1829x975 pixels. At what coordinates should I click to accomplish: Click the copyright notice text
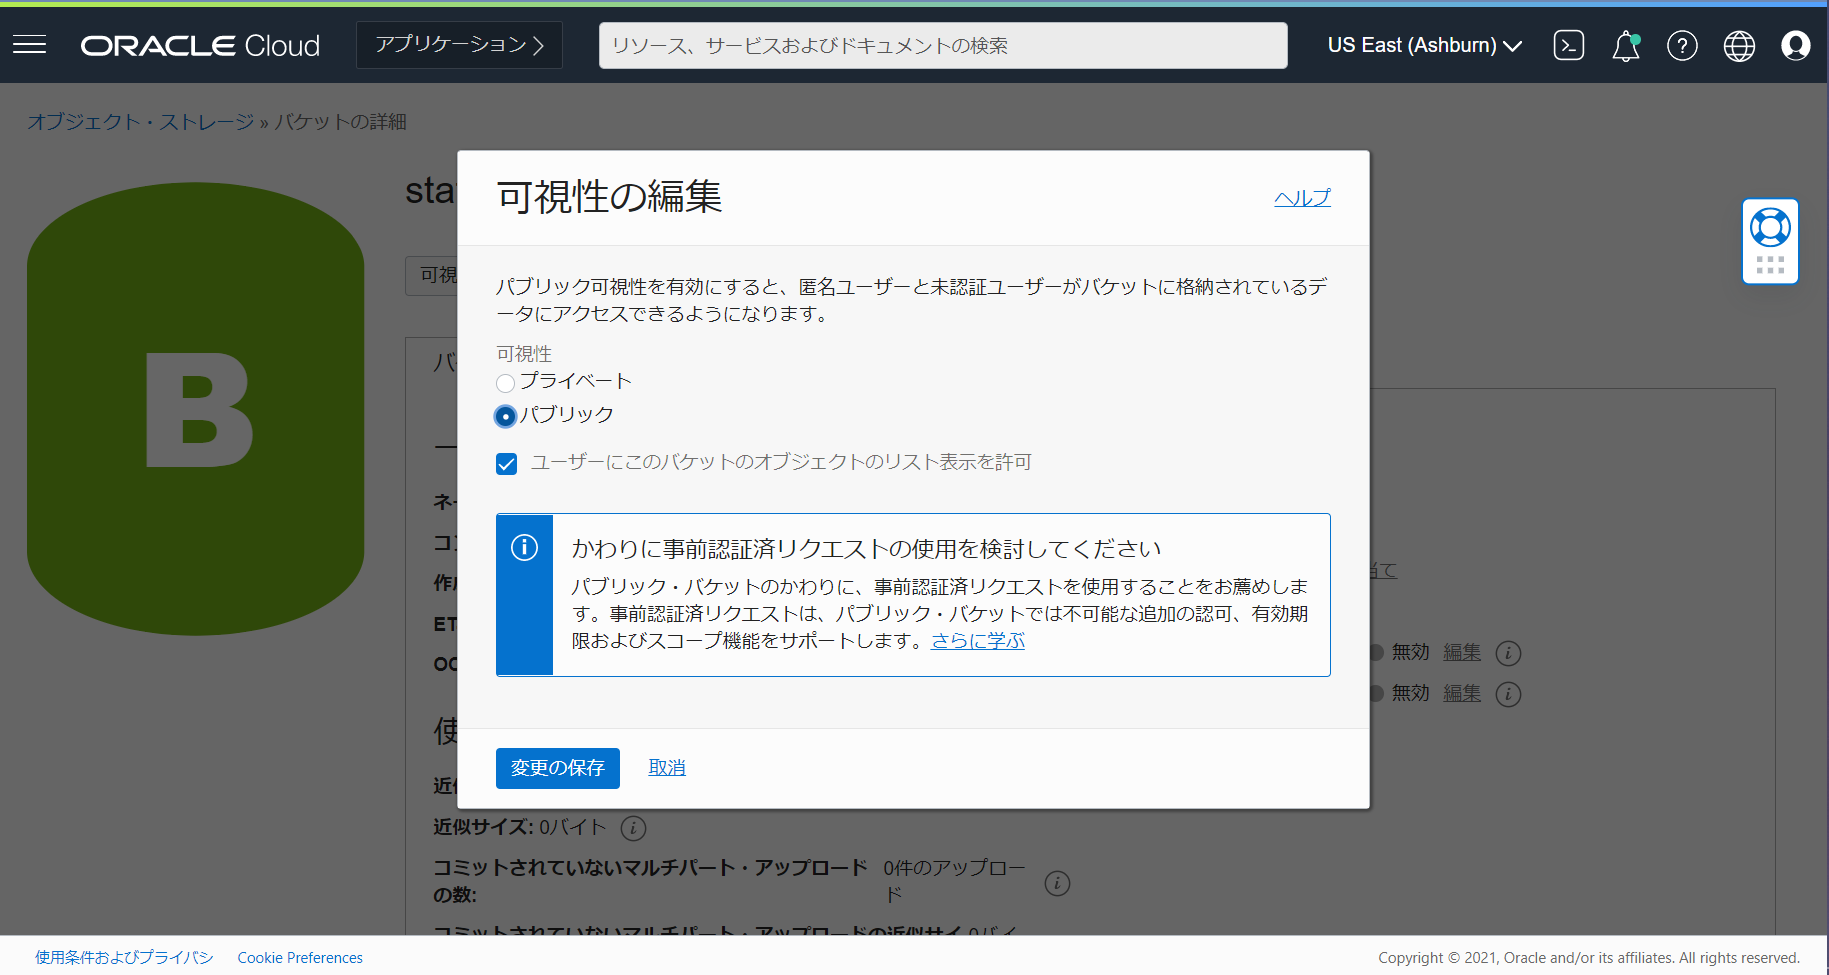[x=1588, y=958]
